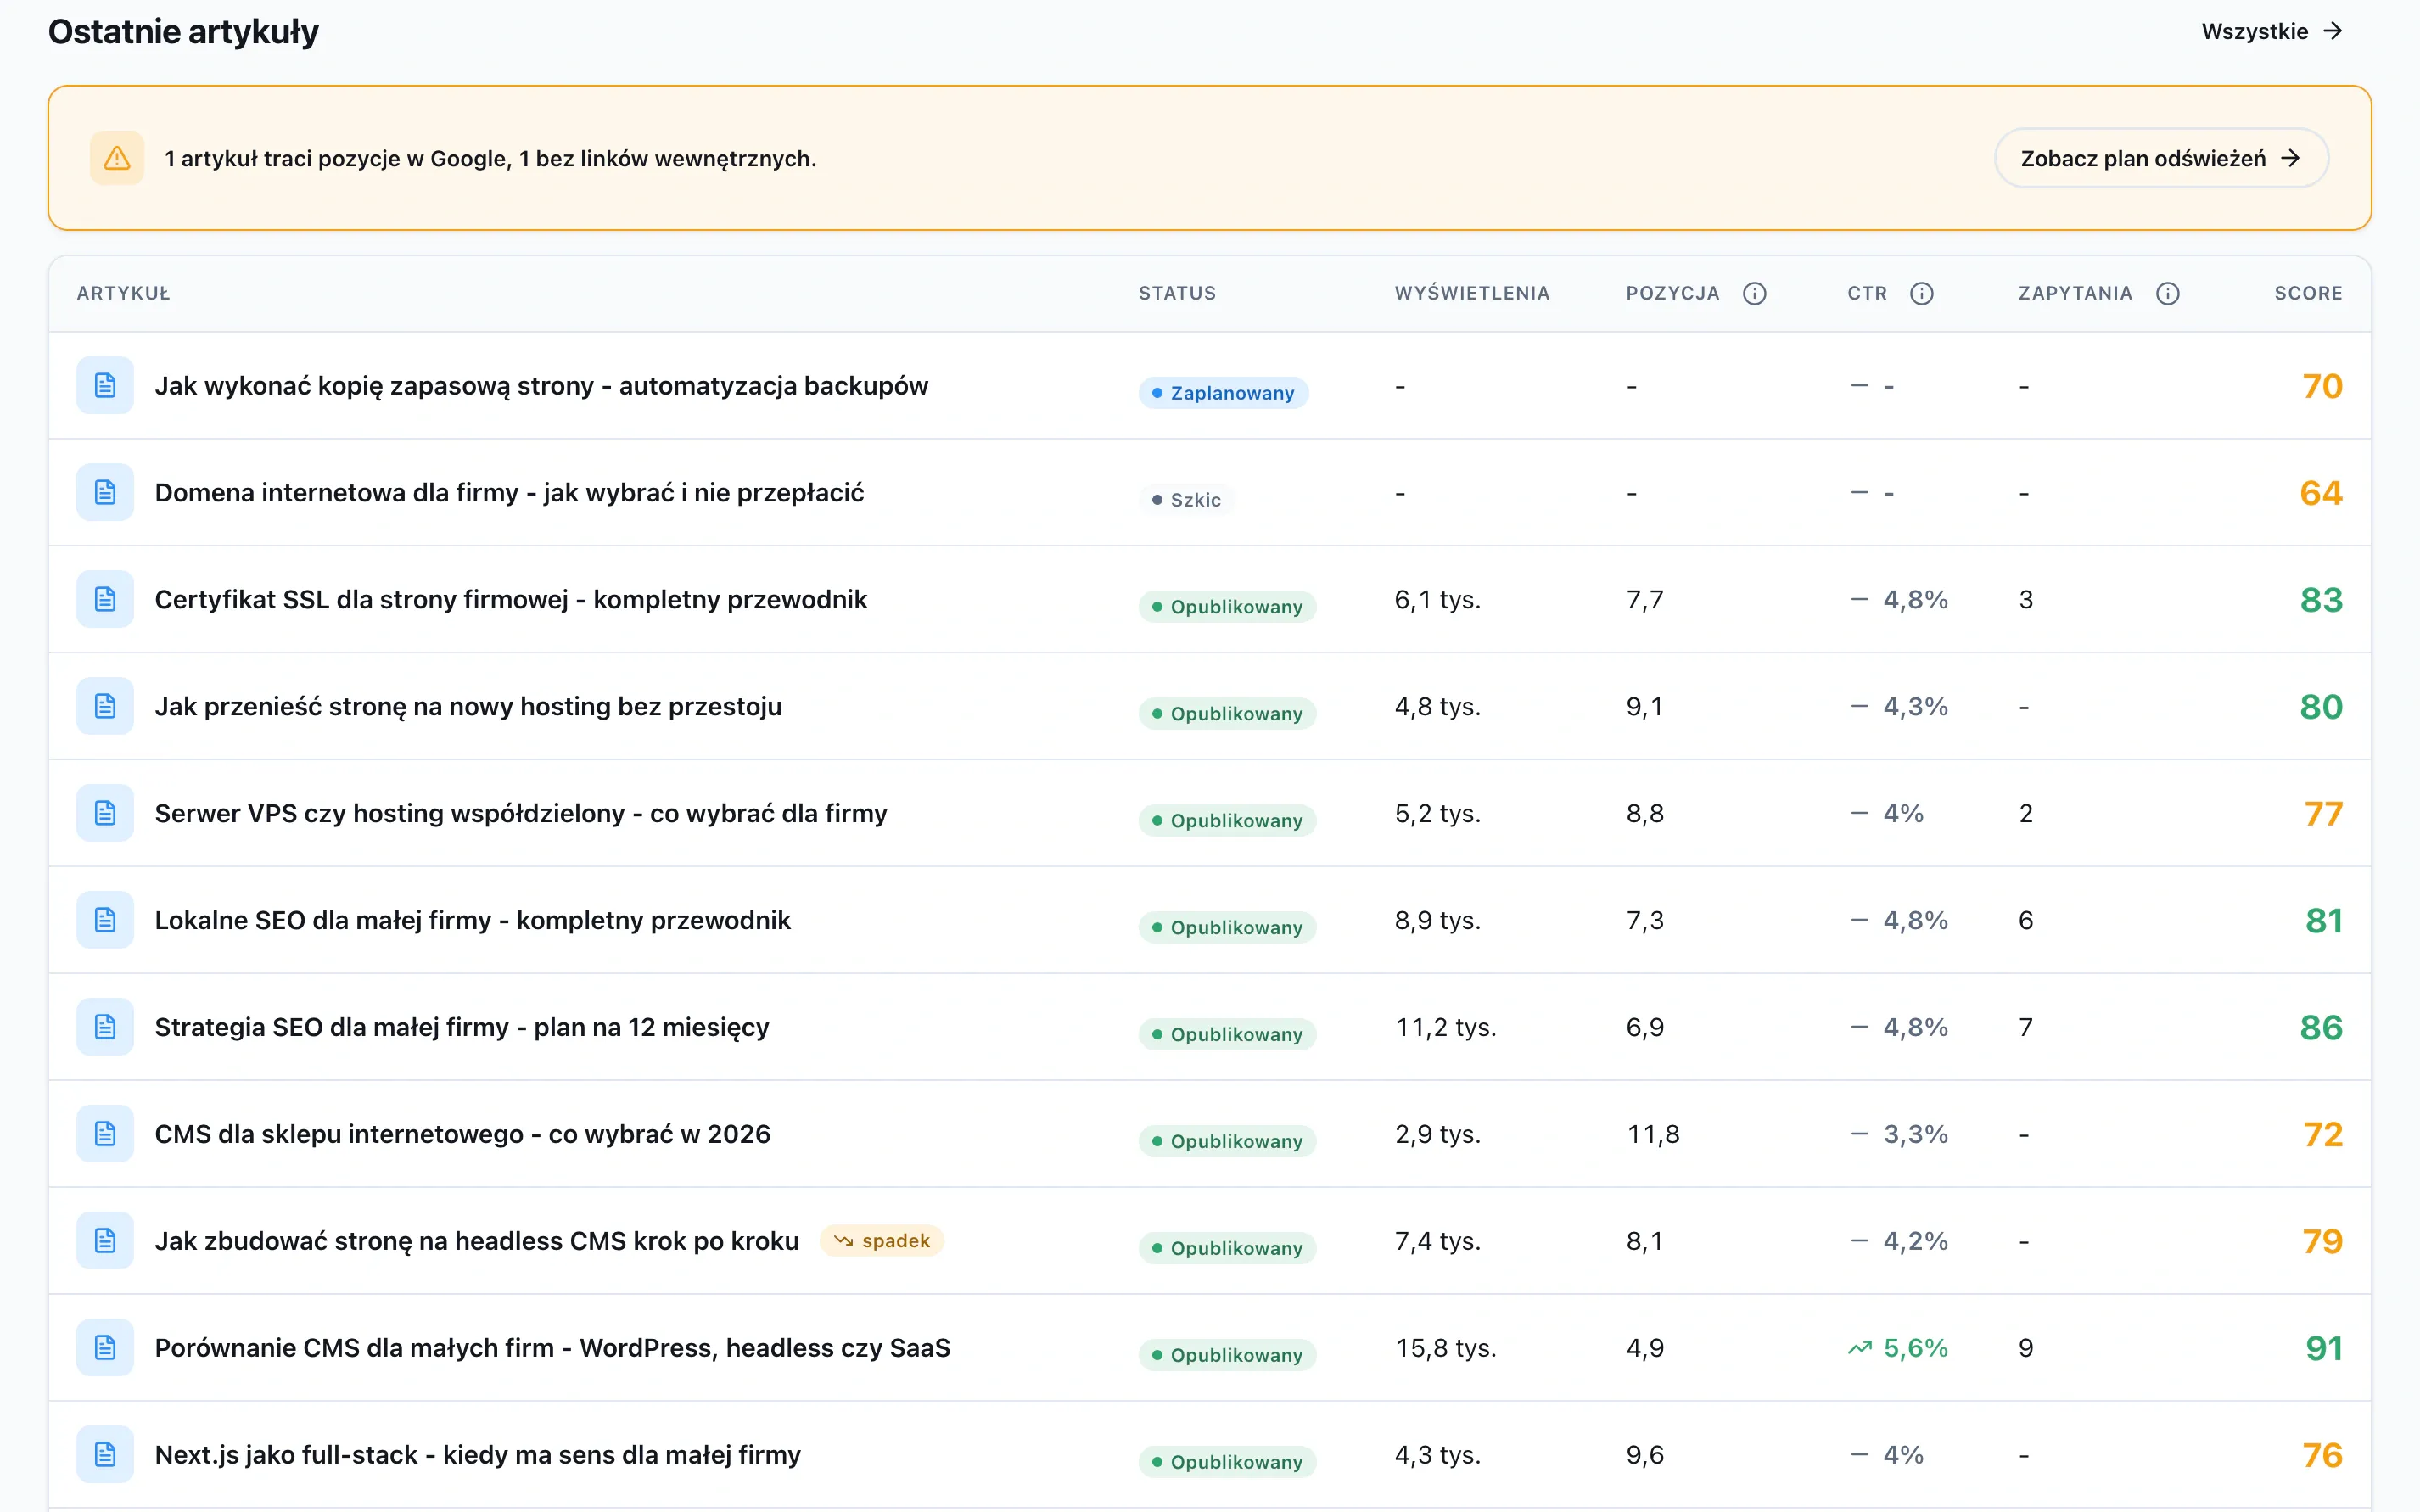Viewport: 2420px width, 1512px height.
Task: Click document icon for 'Porównanie CMS dla małych firm'
Action: coord(105,1348)
